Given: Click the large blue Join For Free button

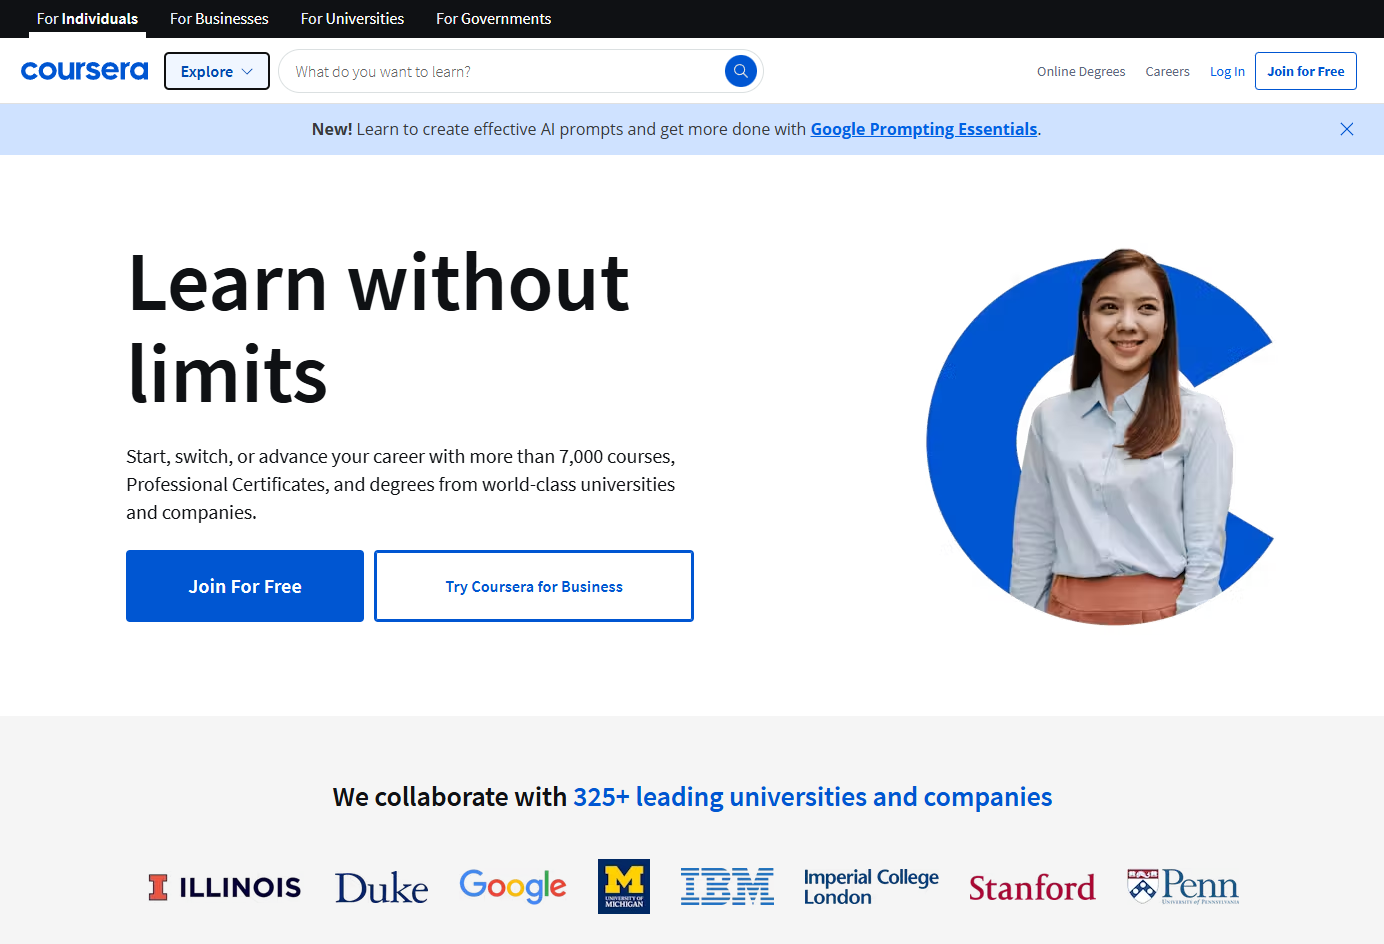Looking at the screenshot, I should click(x=245, y=586).
